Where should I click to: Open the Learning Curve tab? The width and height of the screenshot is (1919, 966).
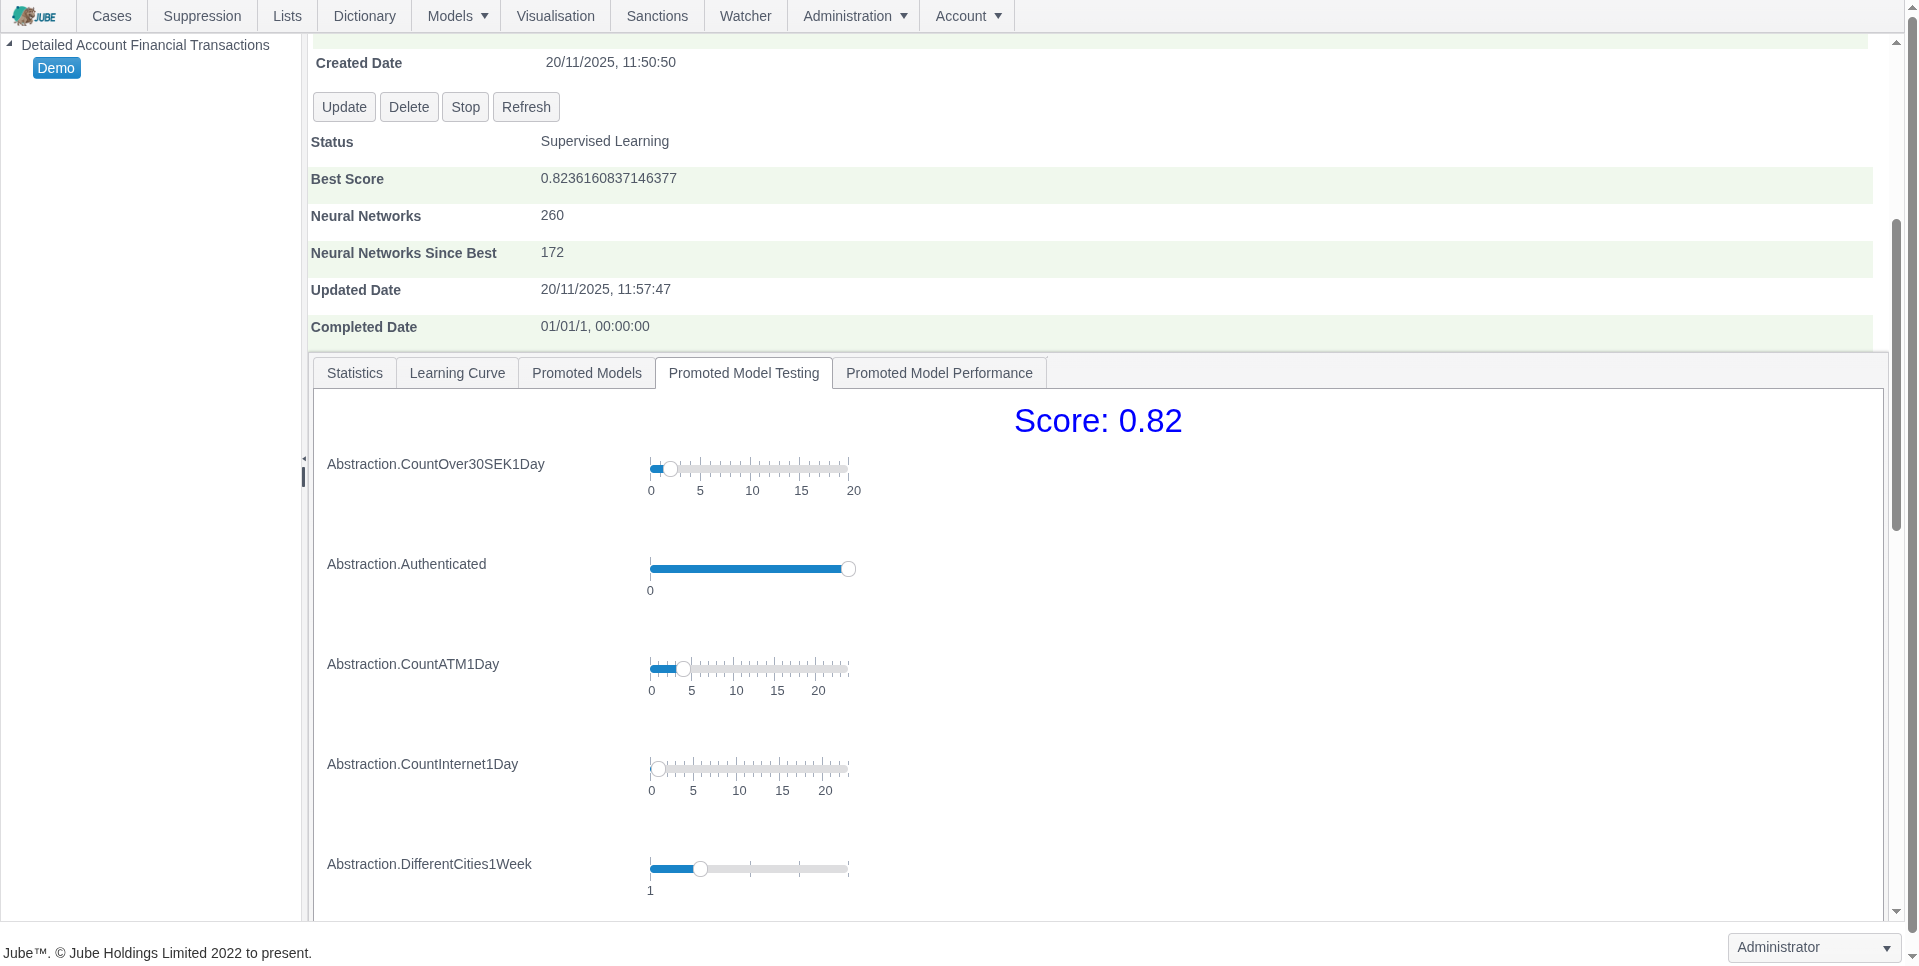(457, 372)
